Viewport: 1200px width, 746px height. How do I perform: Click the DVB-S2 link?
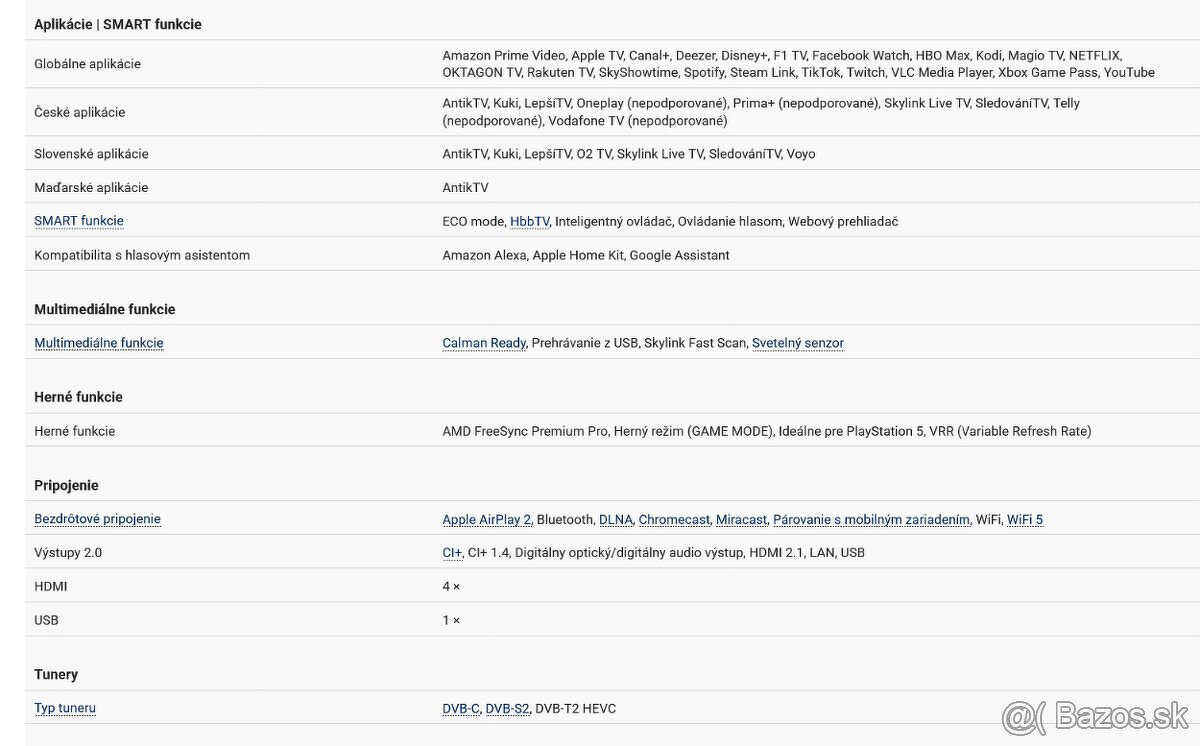pos(507,709)
